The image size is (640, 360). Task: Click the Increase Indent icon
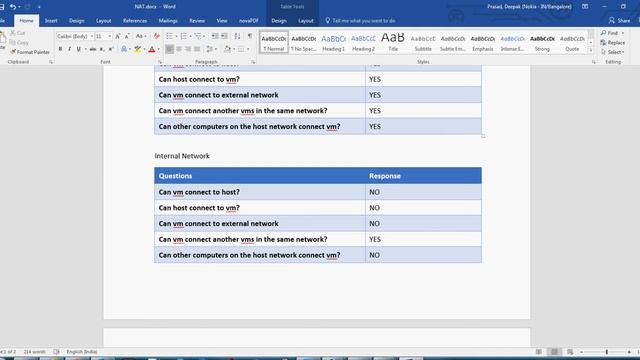[224, 36]
